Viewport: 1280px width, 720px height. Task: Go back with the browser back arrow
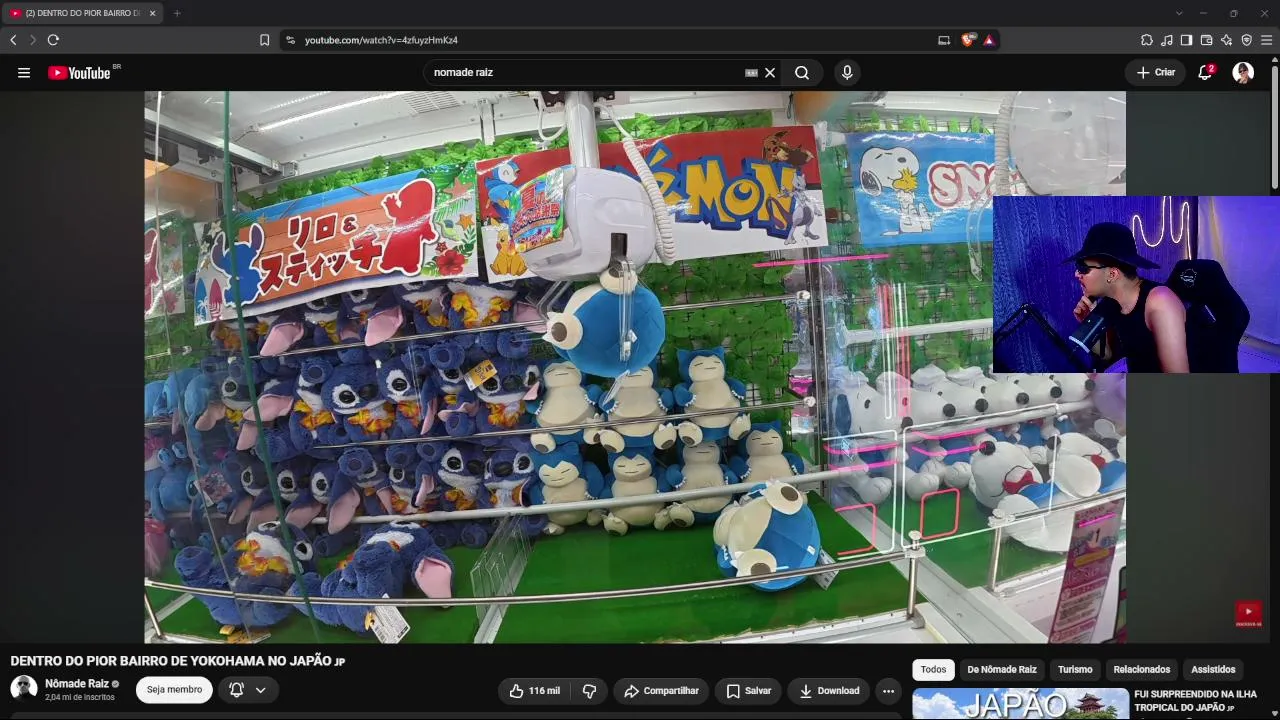[x=13, y=40]
